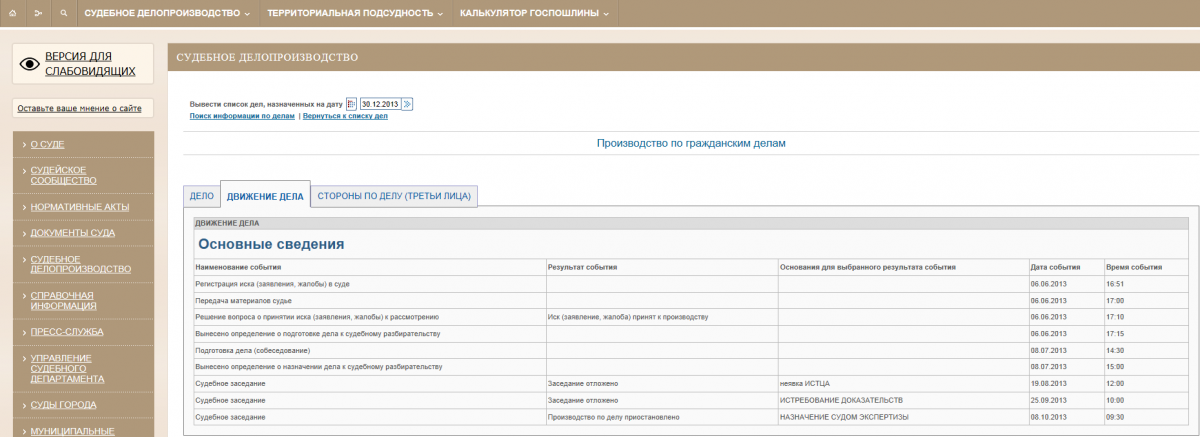Open the site map icon
This screenshot has width=1200, height=437.
point(38,14)
